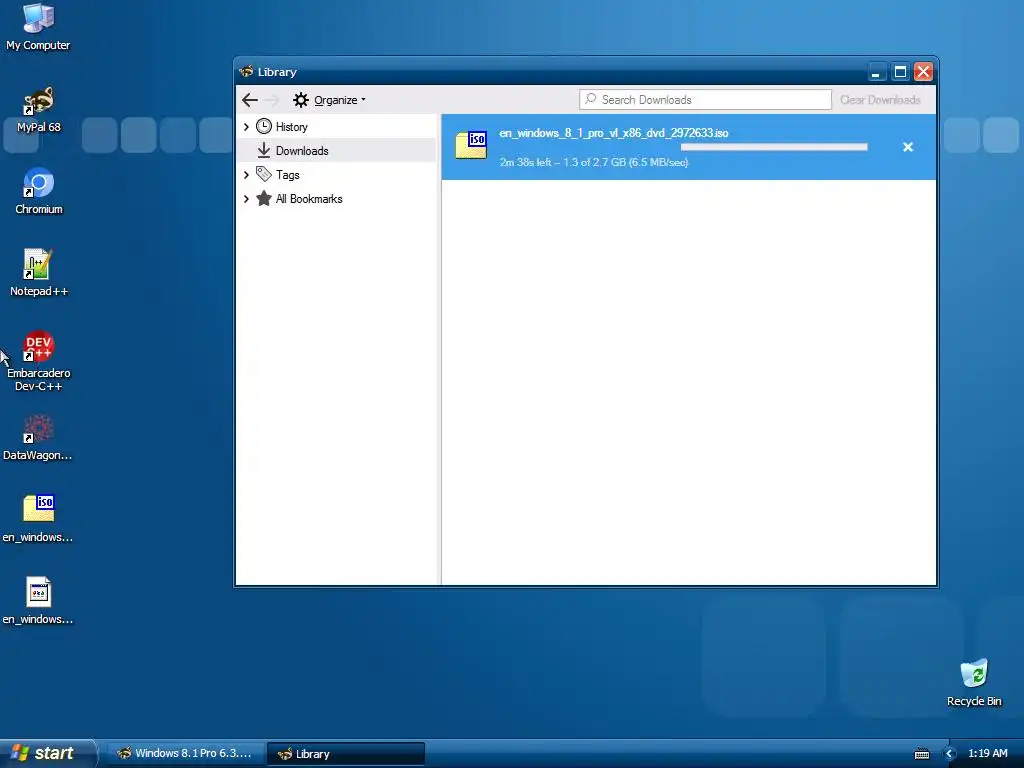Click the History clock icon
The width and height of the screenshot is (1024, 768).
(x=264, y=126)
